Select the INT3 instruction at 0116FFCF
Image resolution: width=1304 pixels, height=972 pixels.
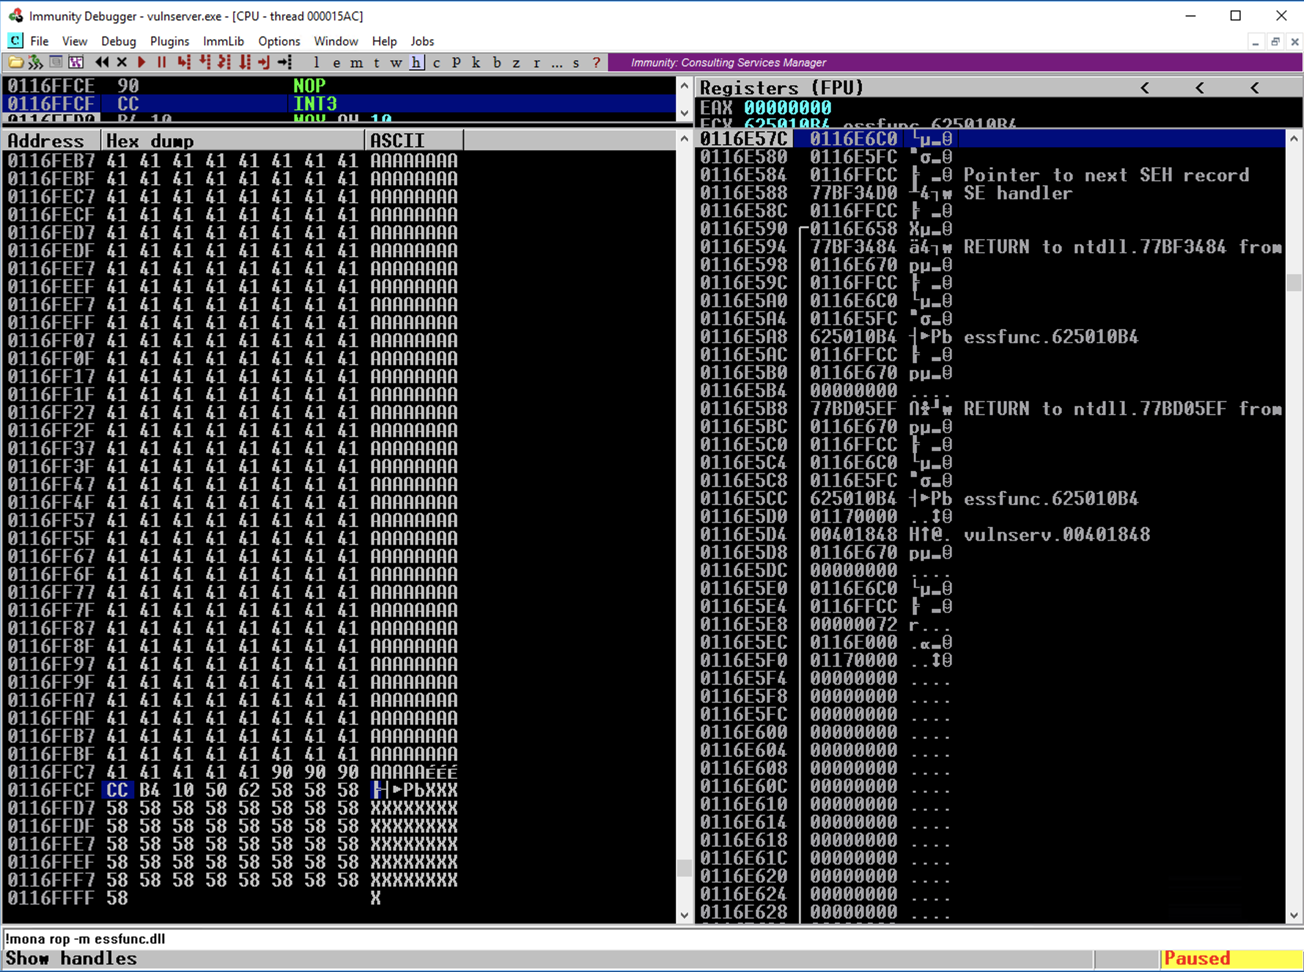tap(340, 104)
